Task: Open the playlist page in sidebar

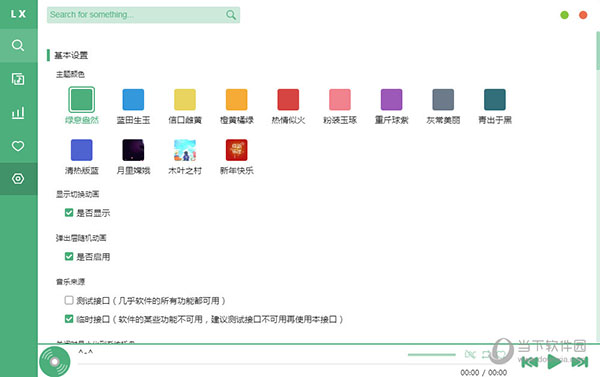Action: (18, 79)
